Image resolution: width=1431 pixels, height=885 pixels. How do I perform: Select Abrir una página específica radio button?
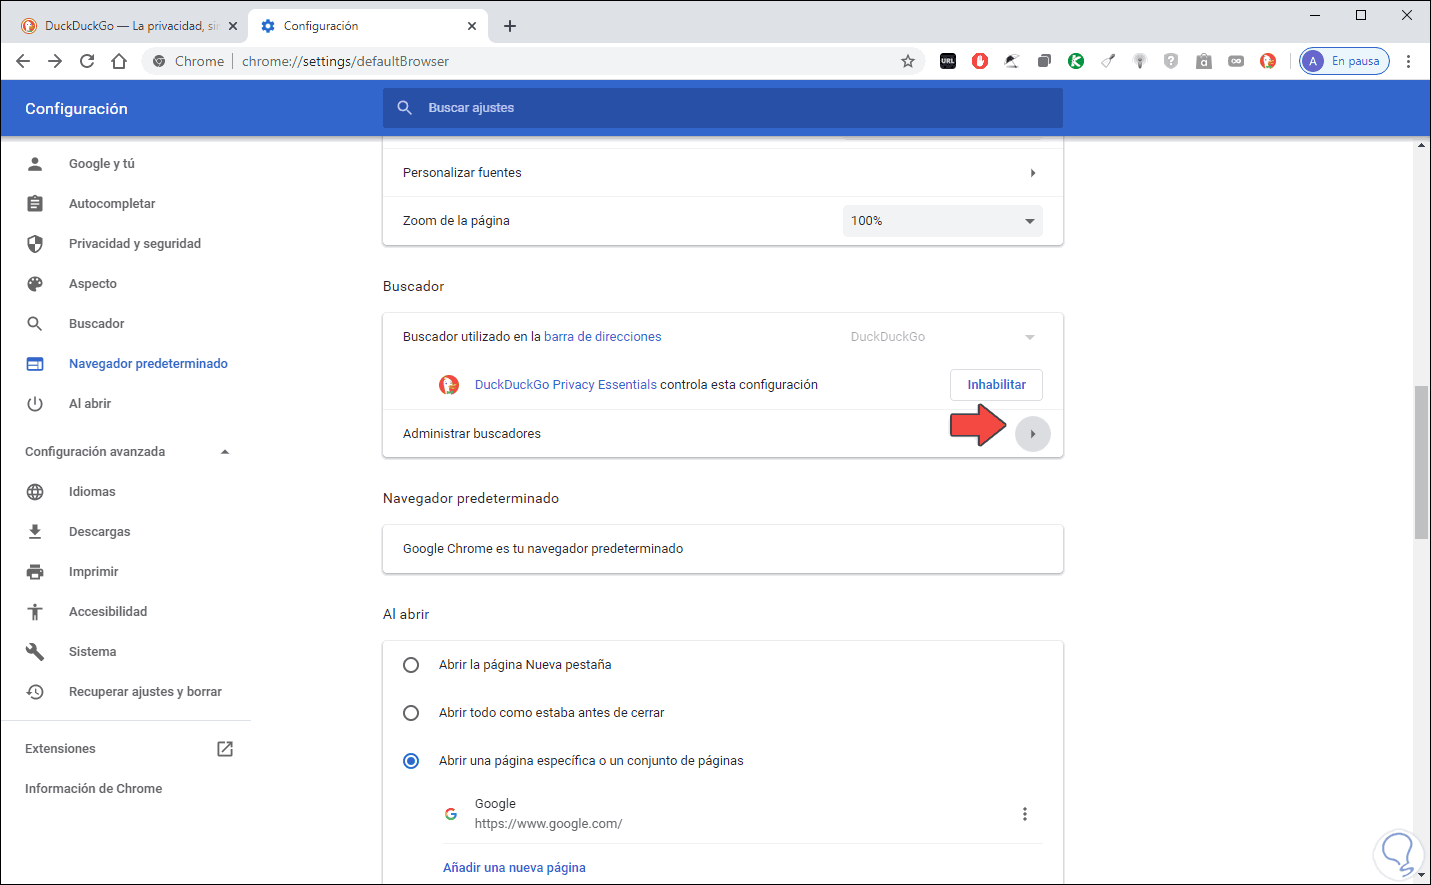pos(411,761)
